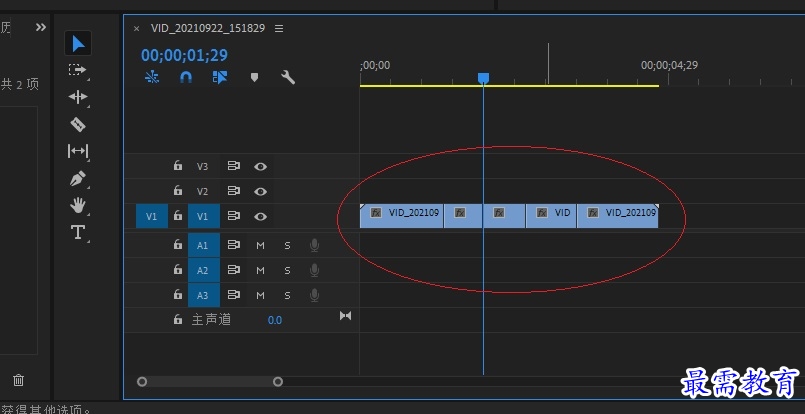Viewport: 805px width, 414px height.
Task: Select the Type tool
Action: [78, 232]
